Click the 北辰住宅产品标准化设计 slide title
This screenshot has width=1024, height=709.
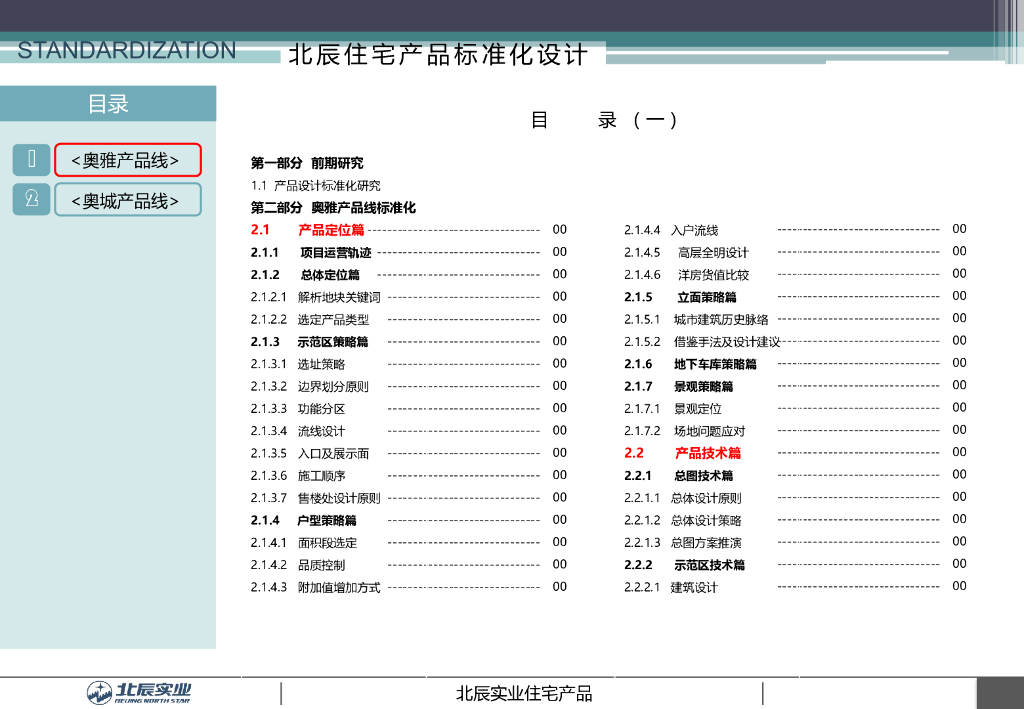coord(438,55)
